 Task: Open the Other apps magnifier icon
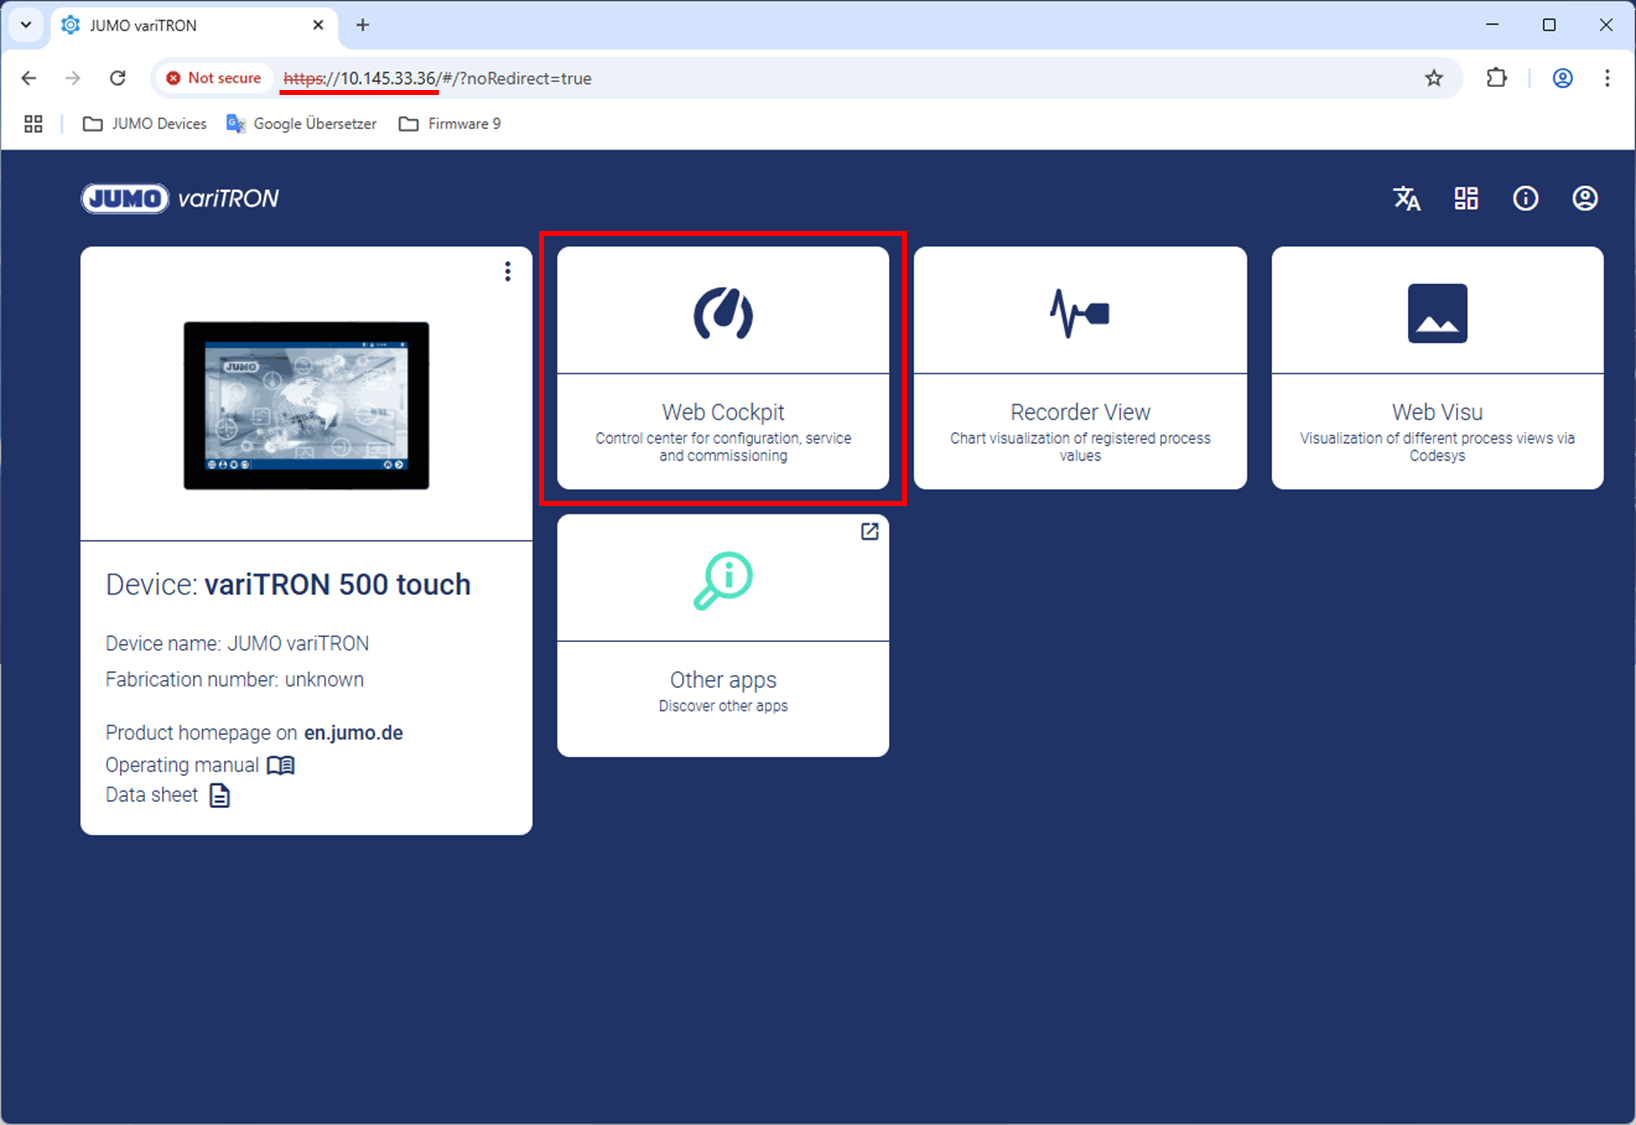tap(723, 580)
